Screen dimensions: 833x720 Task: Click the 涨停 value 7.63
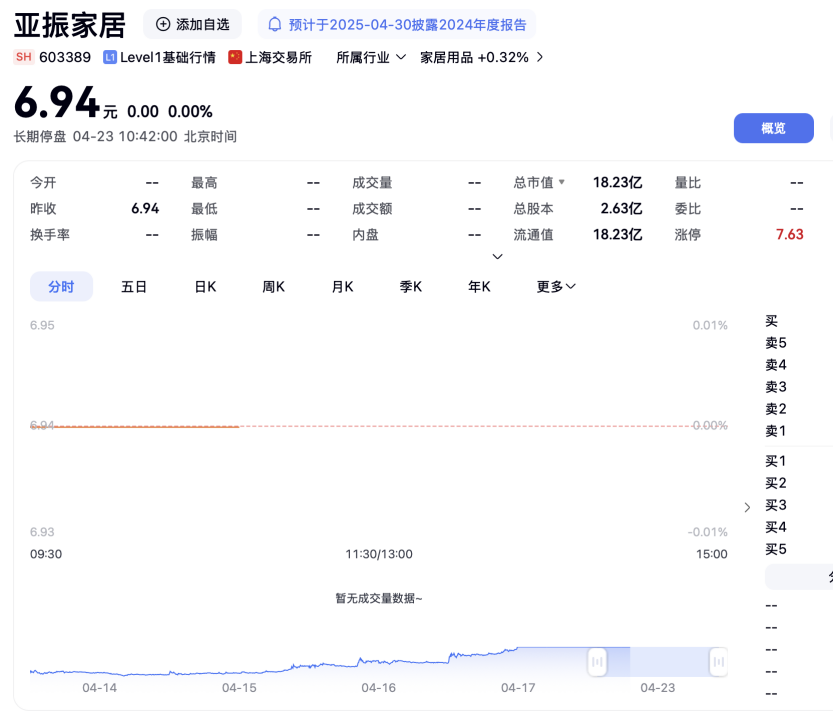[789, 234]
